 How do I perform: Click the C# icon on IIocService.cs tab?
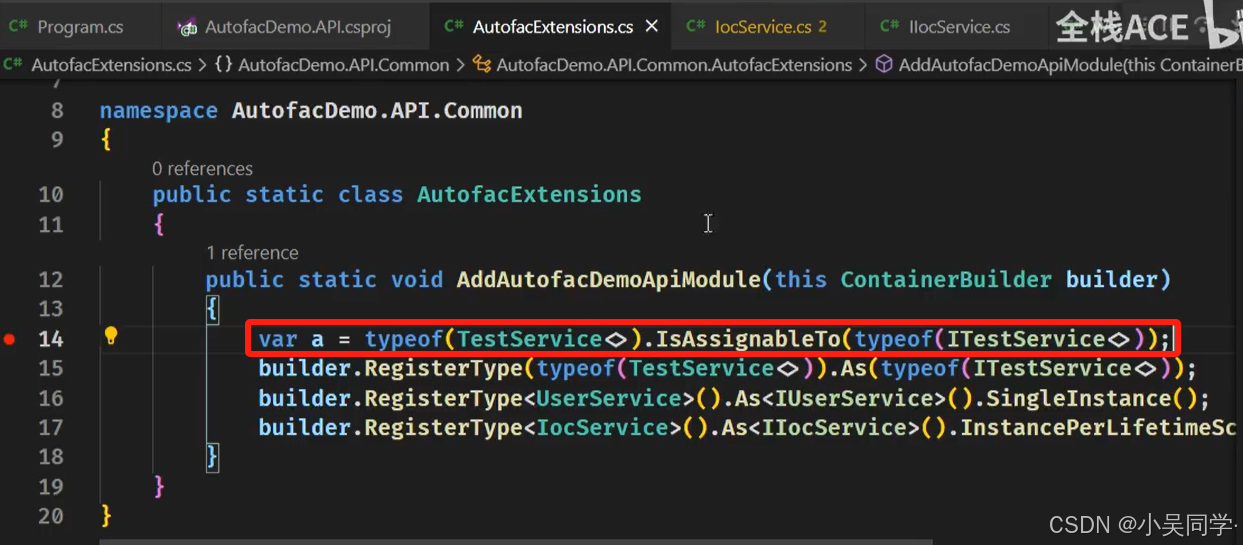[x=889, y=27]
